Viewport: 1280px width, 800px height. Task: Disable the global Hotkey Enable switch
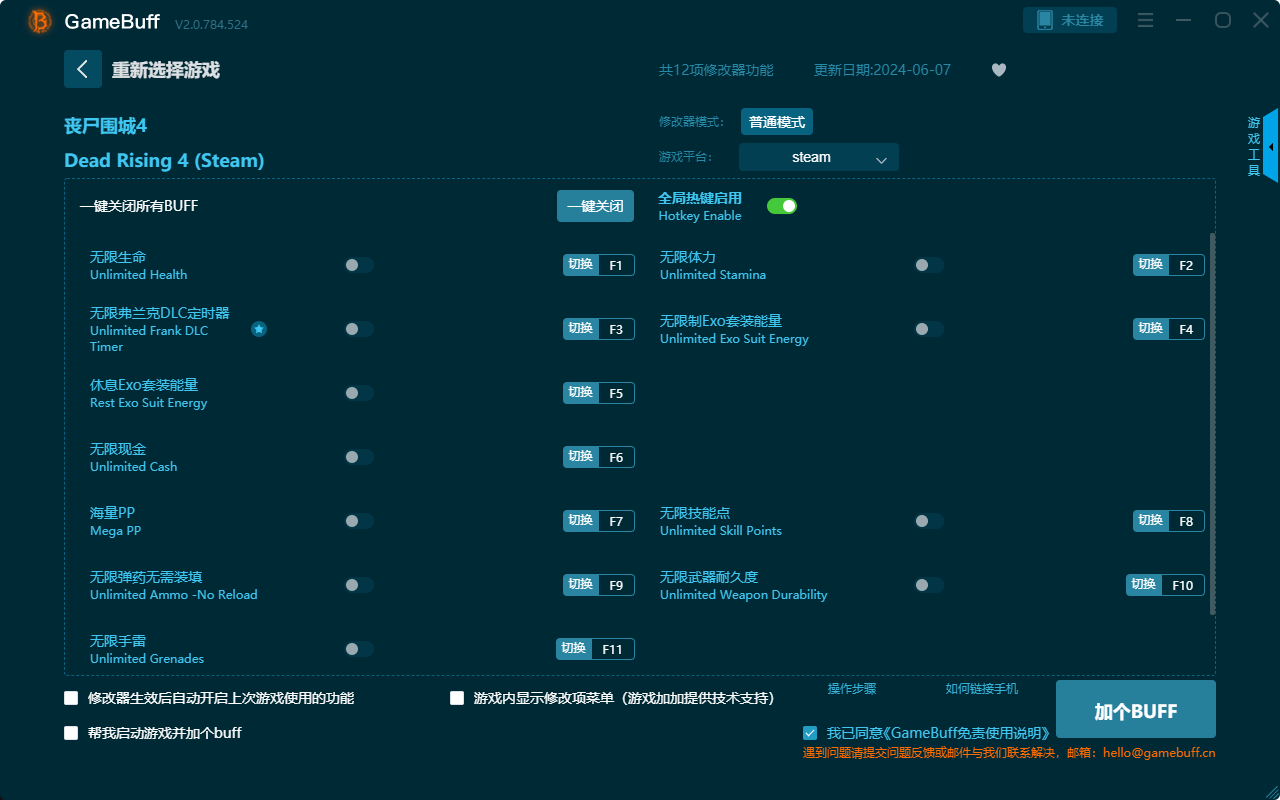782,206
